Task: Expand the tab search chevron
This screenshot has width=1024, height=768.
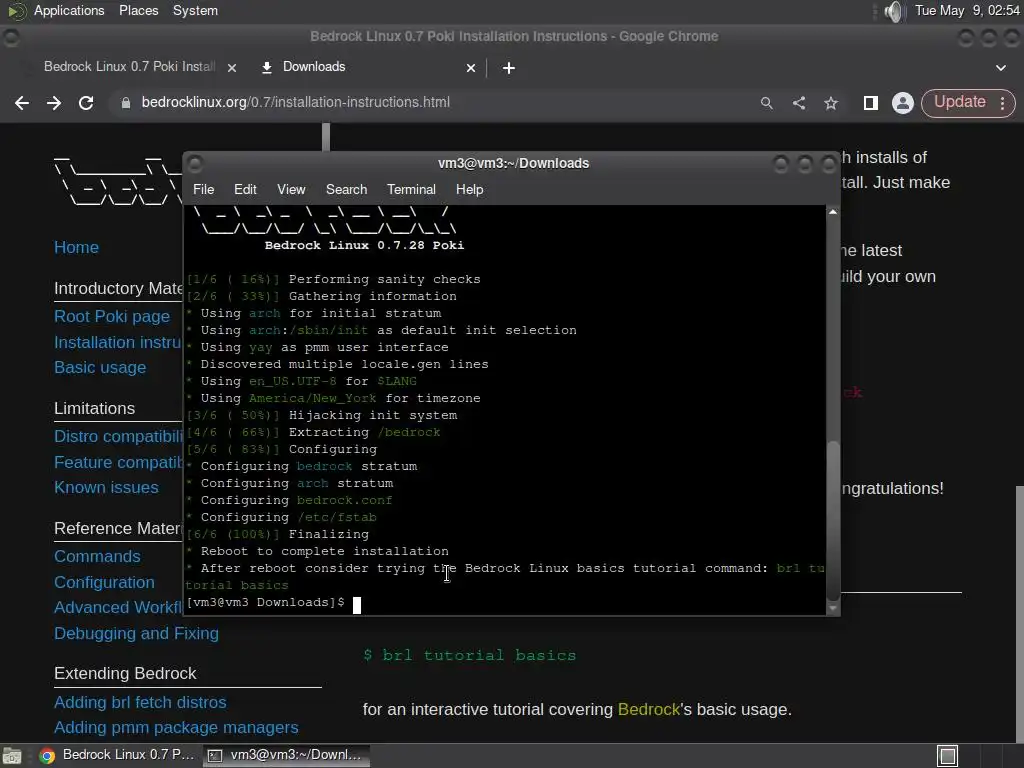Action: [1000, 68]
